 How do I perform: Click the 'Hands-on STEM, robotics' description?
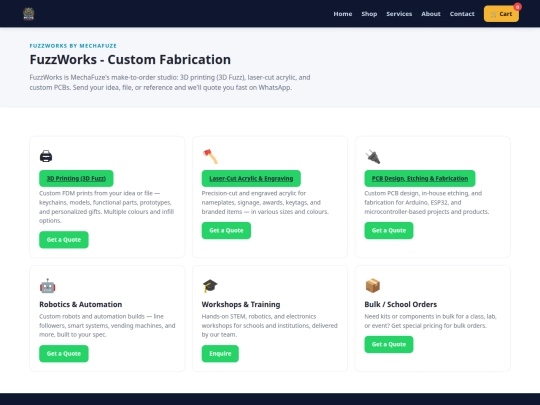coord(270,325)
